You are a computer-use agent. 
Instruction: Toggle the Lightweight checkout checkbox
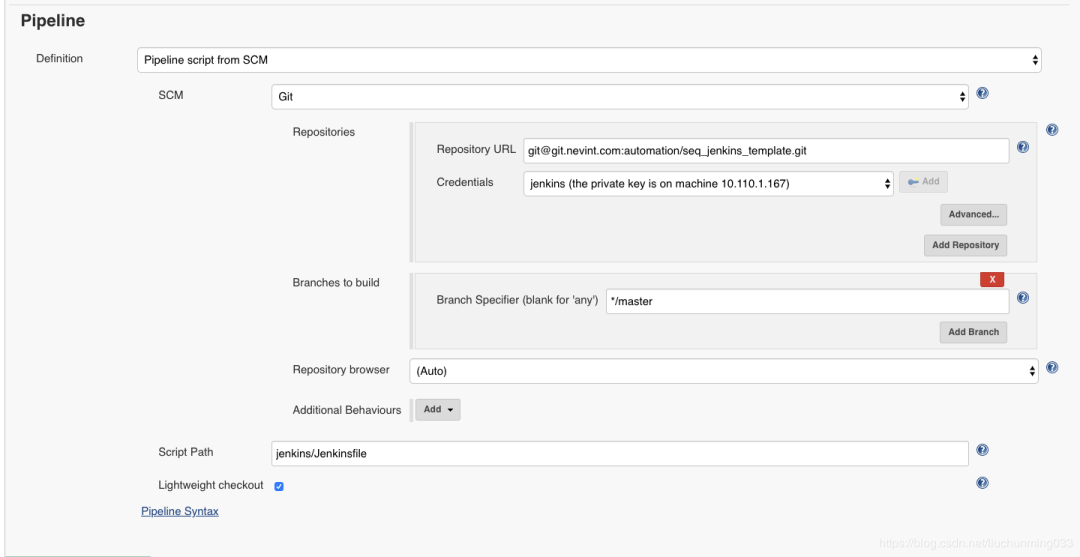click(x=279, y=486)
